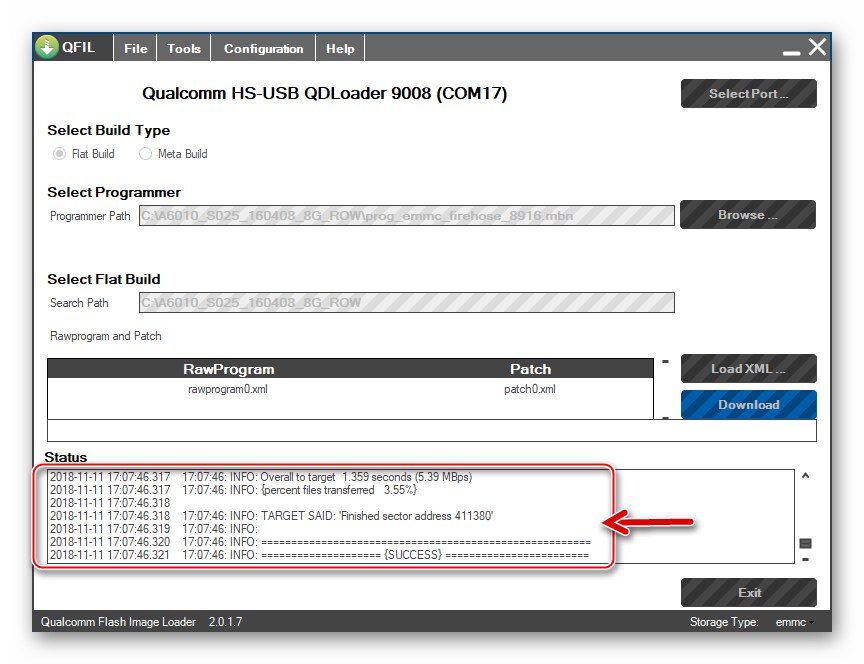Click Browse to choose programmer file
The width and height of the screenshot is (864, 664).
[748, 214]
